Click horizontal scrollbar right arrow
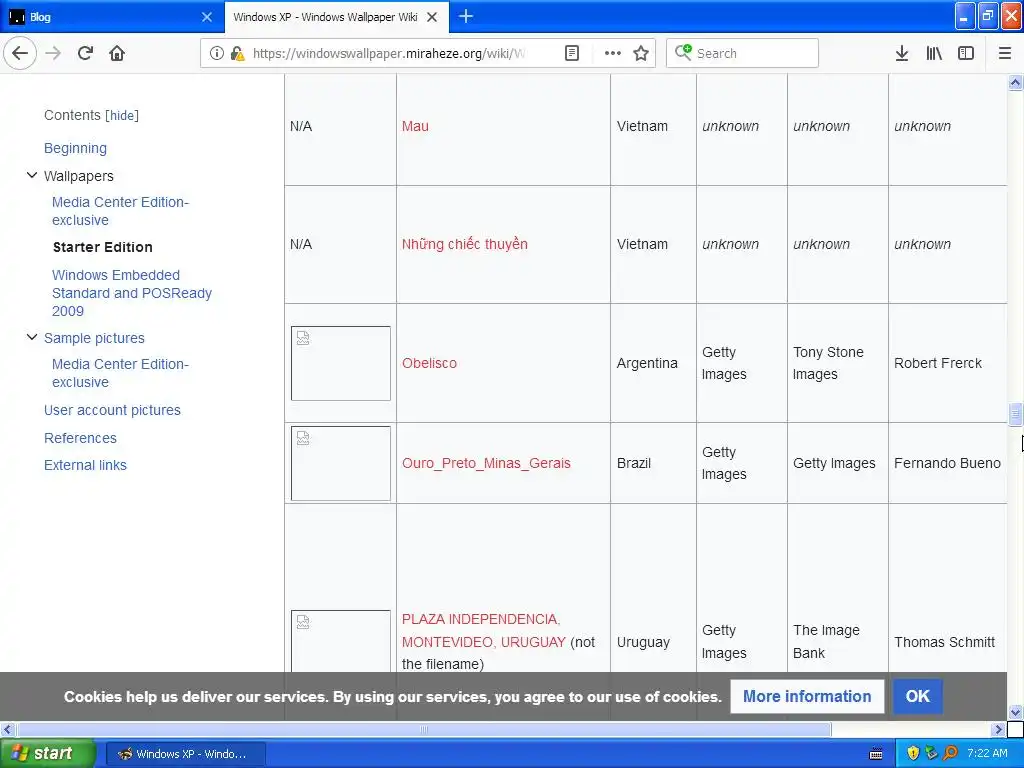 click(x=998, y=729)
